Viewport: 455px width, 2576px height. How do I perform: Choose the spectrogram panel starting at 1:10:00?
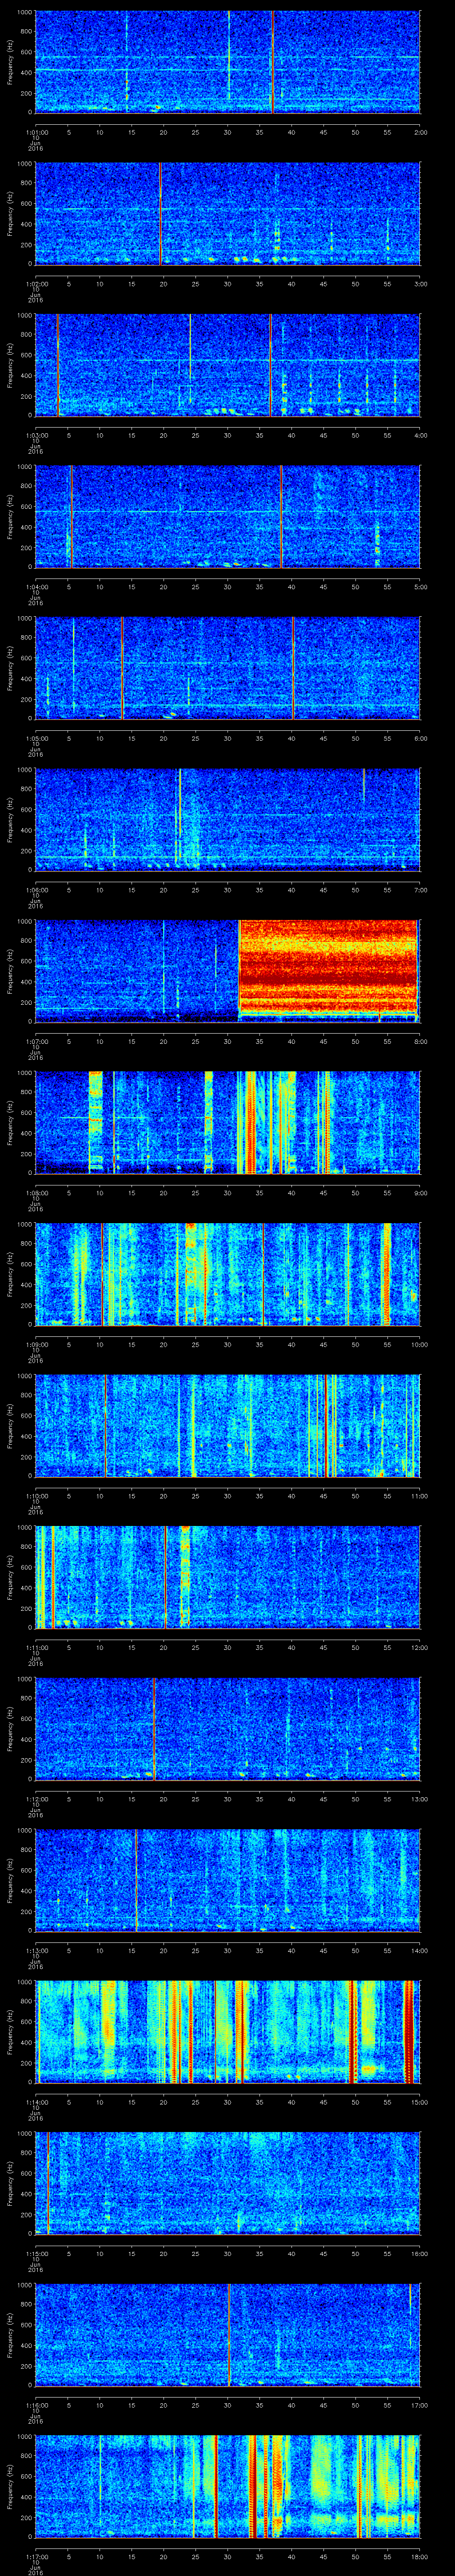click(228, 1427)
